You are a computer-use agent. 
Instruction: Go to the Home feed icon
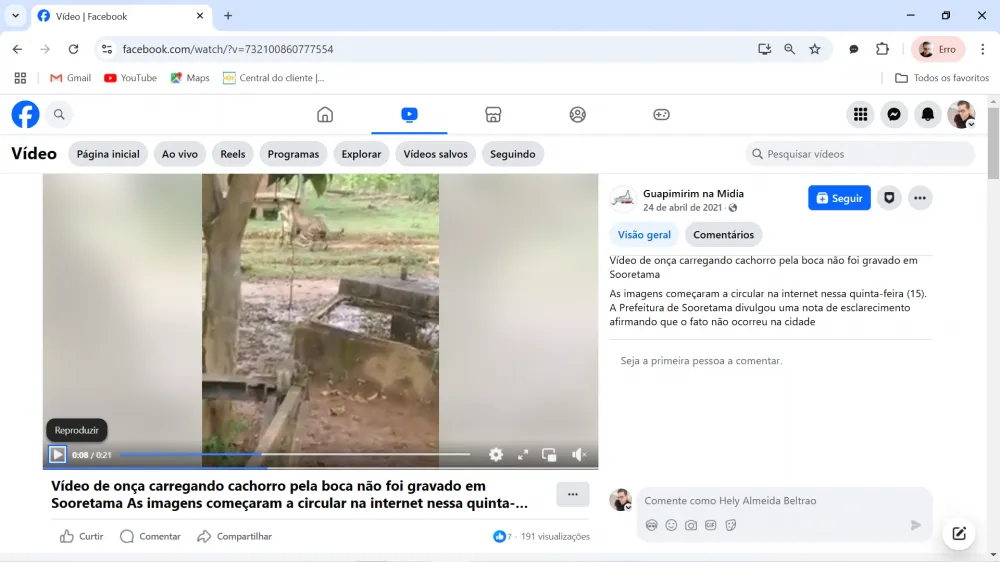tap(325, 115)
